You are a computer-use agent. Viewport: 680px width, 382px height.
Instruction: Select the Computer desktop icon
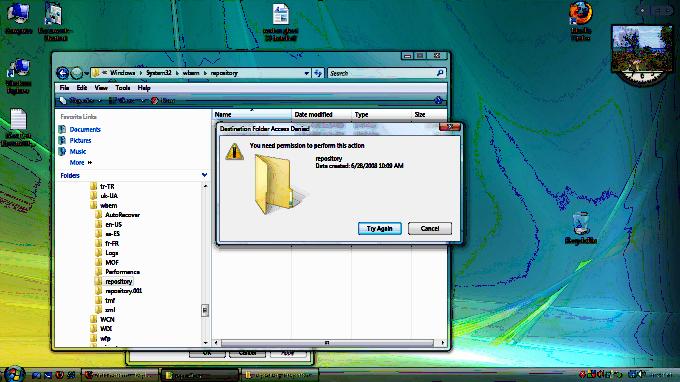[18, 18]
